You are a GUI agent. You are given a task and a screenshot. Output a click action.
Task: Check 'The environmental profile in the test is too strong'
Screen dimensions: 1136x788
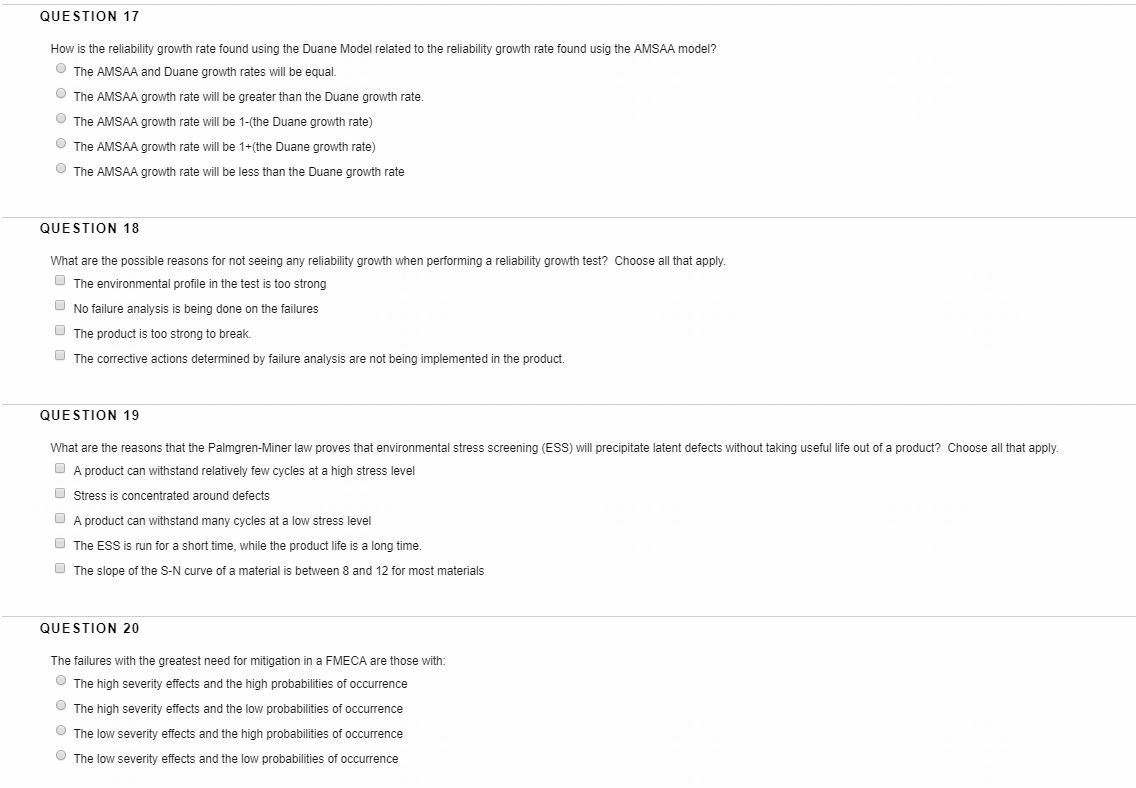(60, 280)
